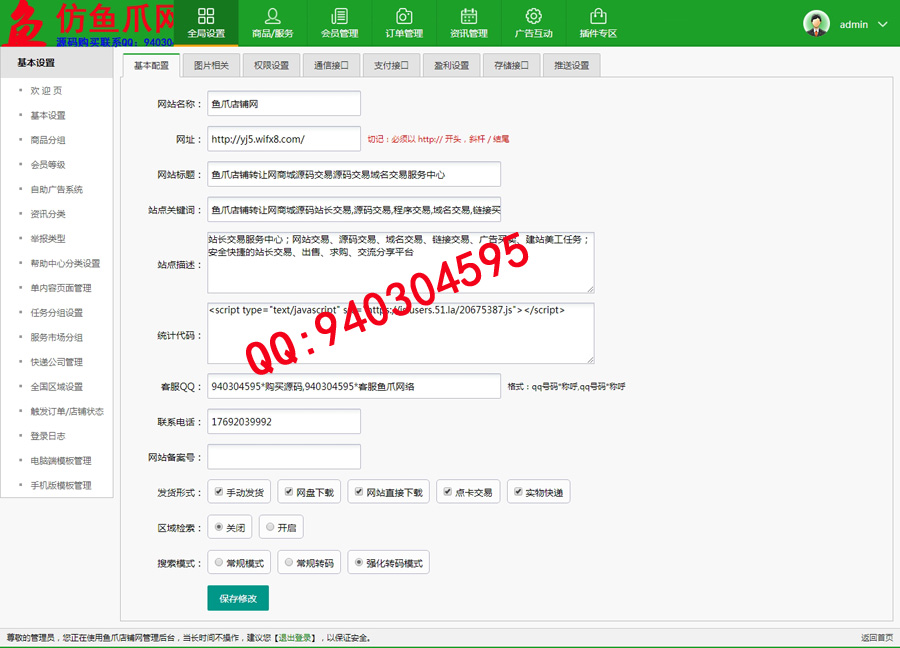900x648 pixels.
Task: Open the 会员管理 member management icon
Action: point(339,16)
